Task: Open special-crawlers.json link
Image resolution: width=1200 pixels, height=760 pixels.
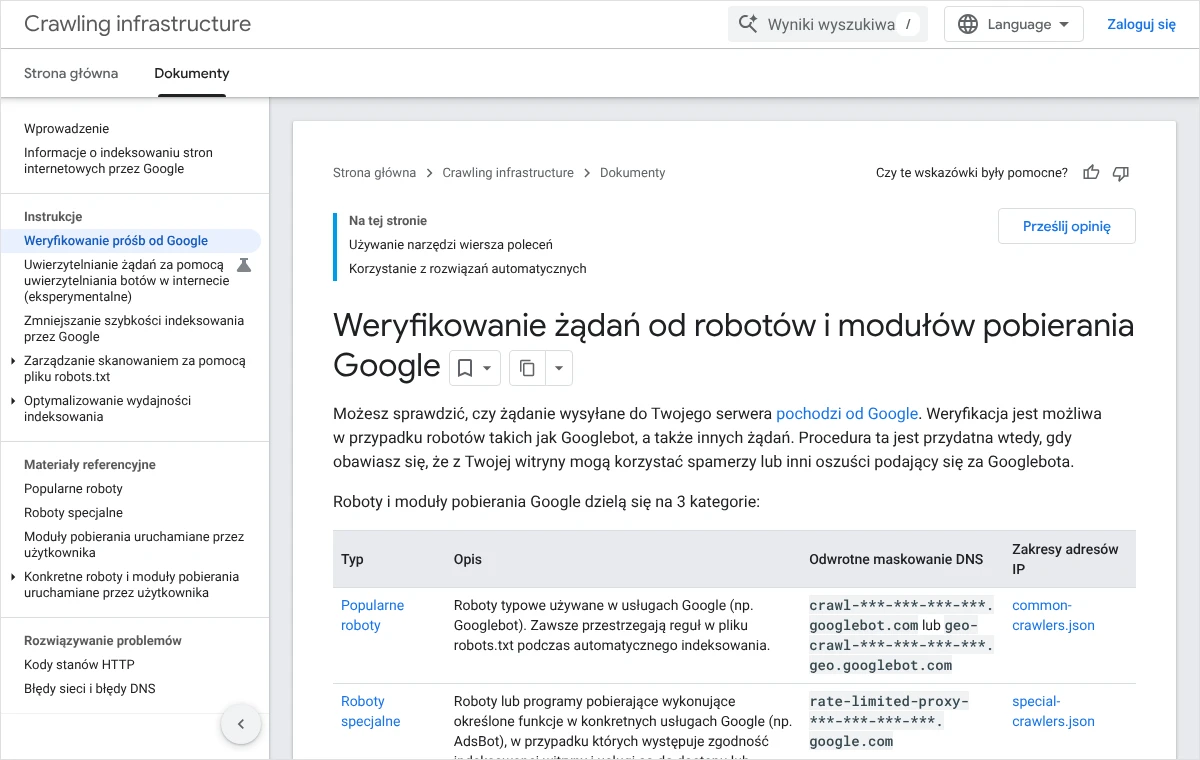Action: (x=1053, y=711)
